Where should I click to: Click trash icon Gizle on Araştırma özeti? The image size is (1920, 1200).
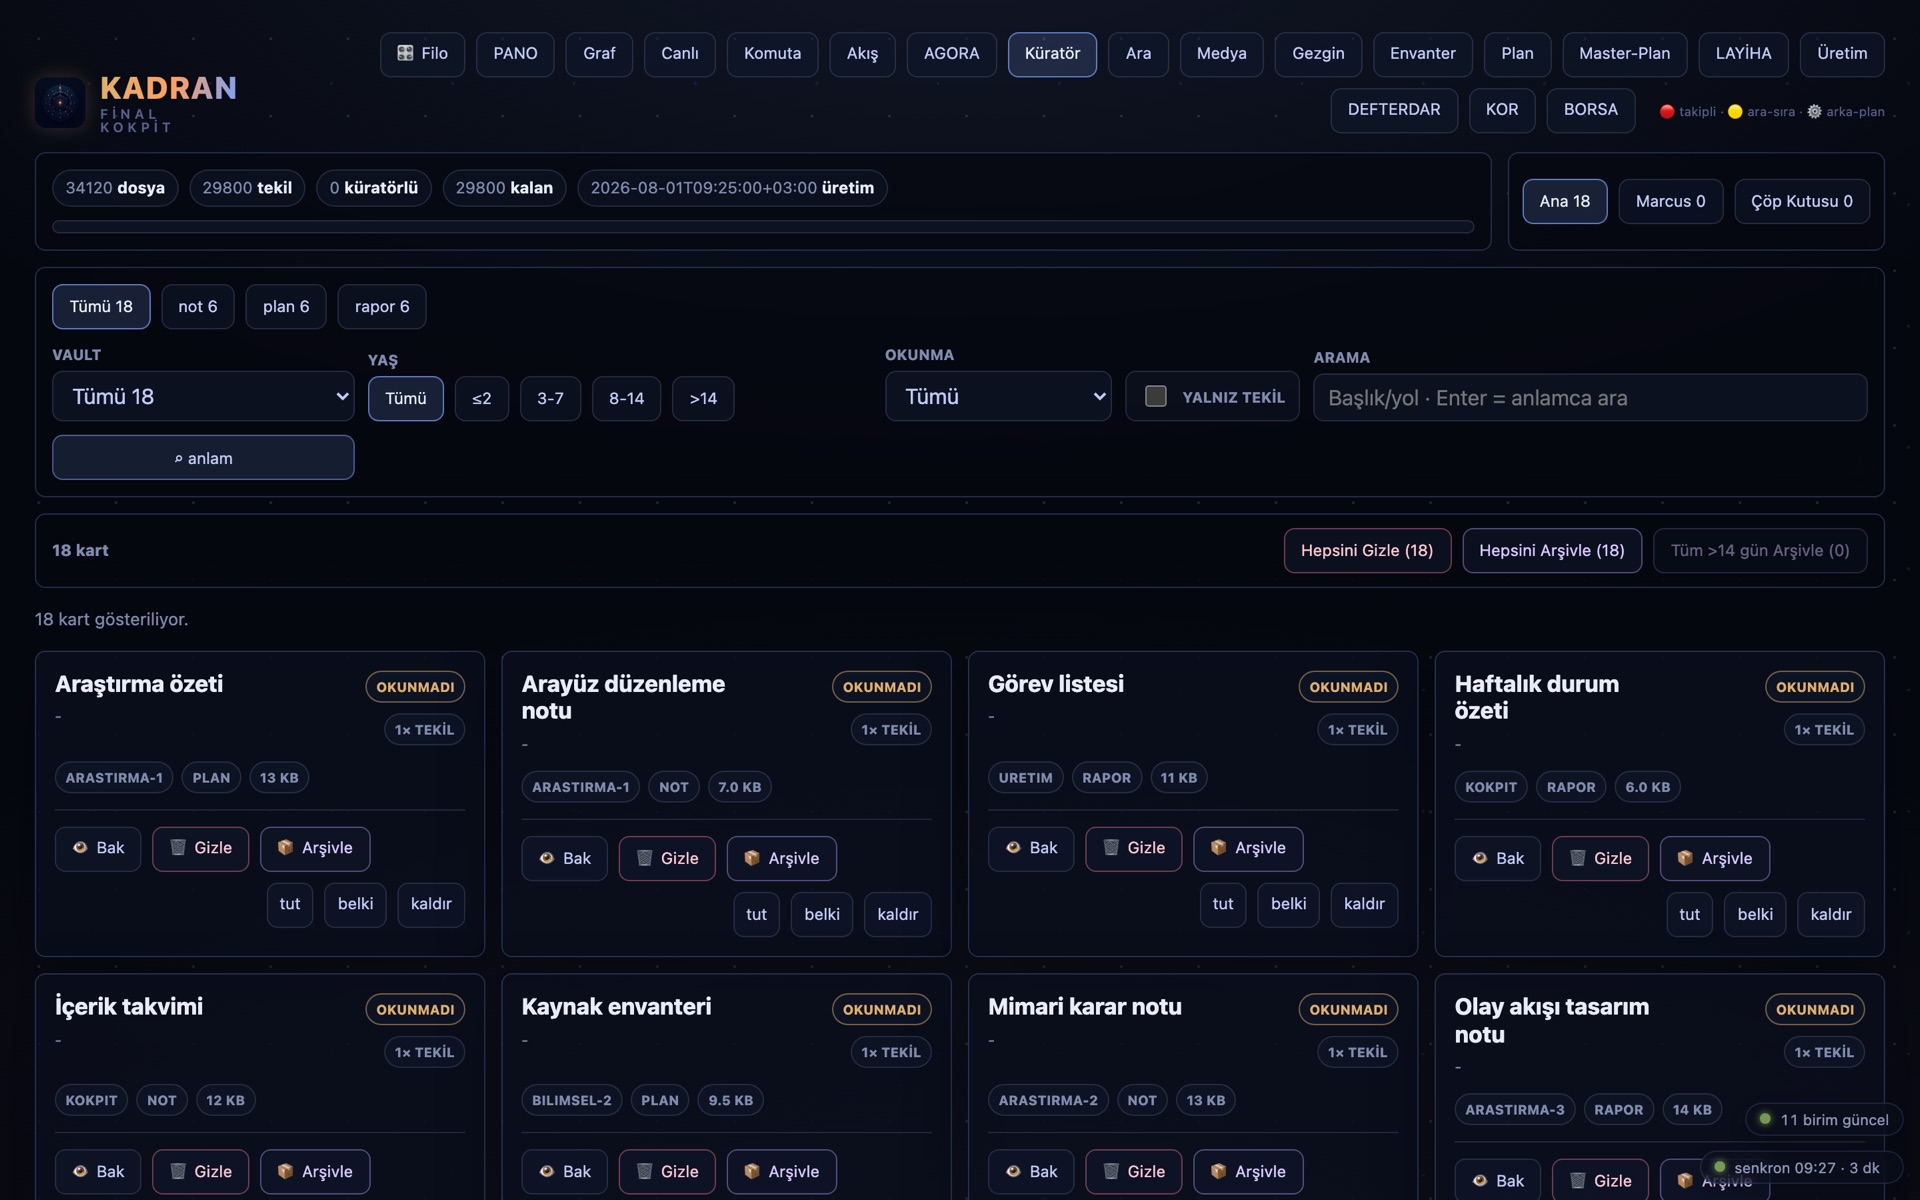[200, 848]
